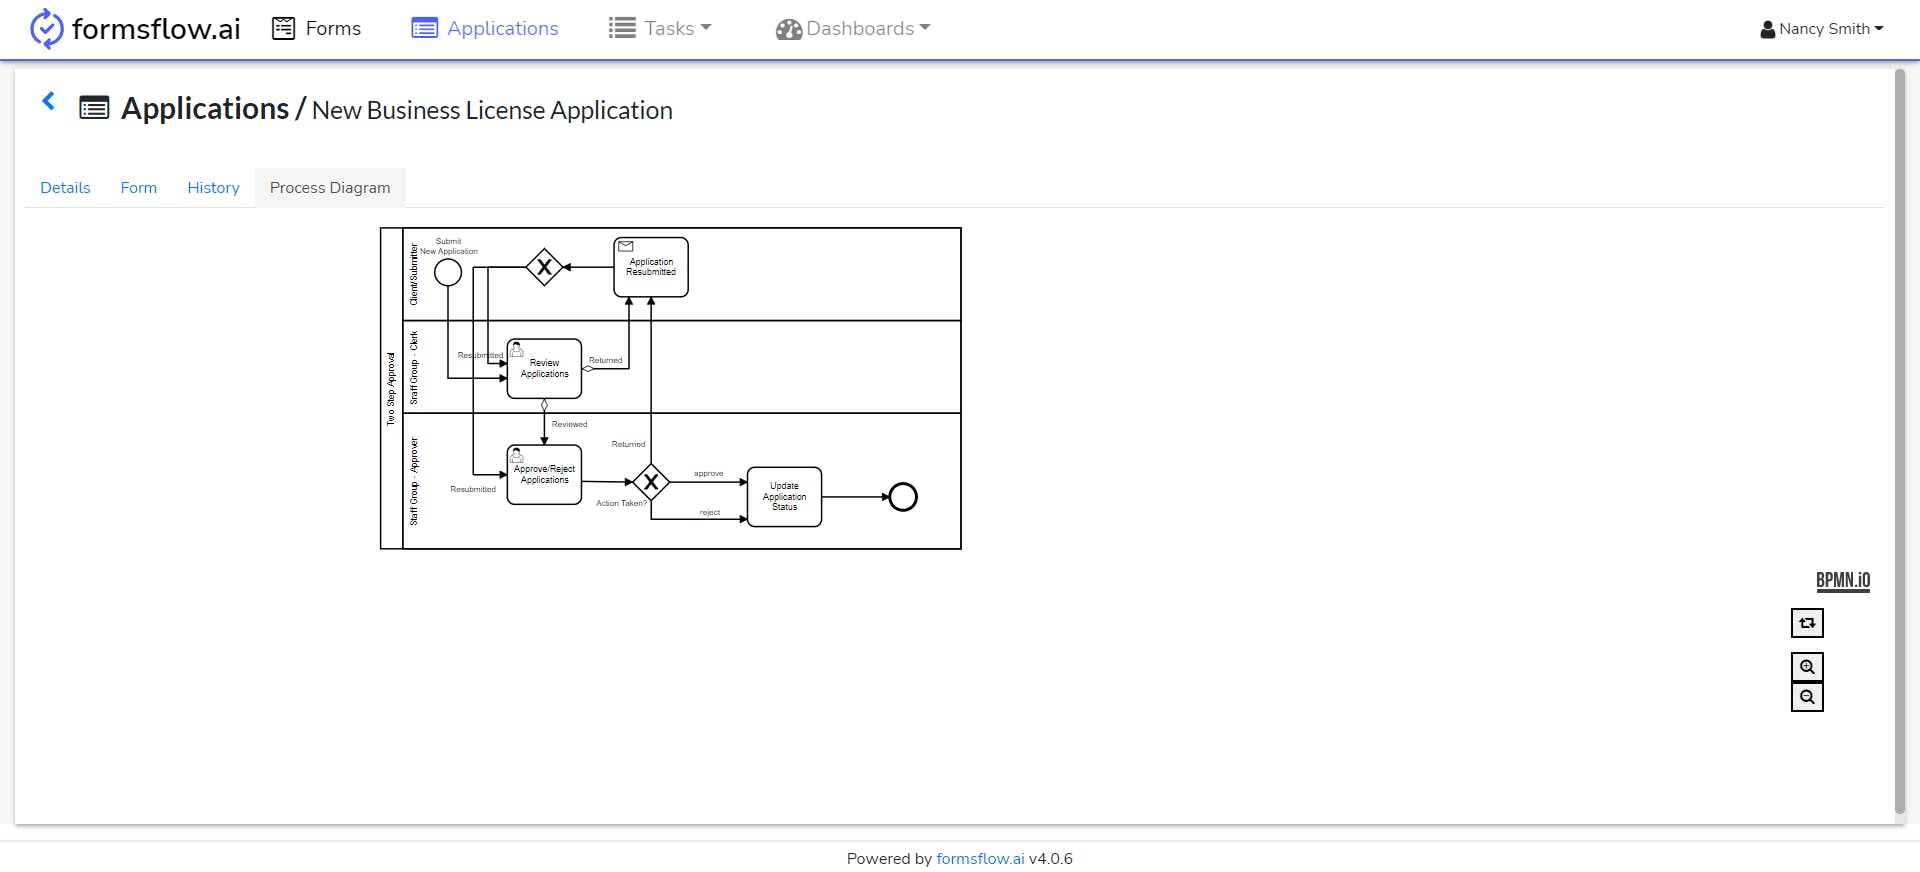This screenshot has height=872, width=1920.
Task: Switch to the History tab
Action: coord(213,188)
